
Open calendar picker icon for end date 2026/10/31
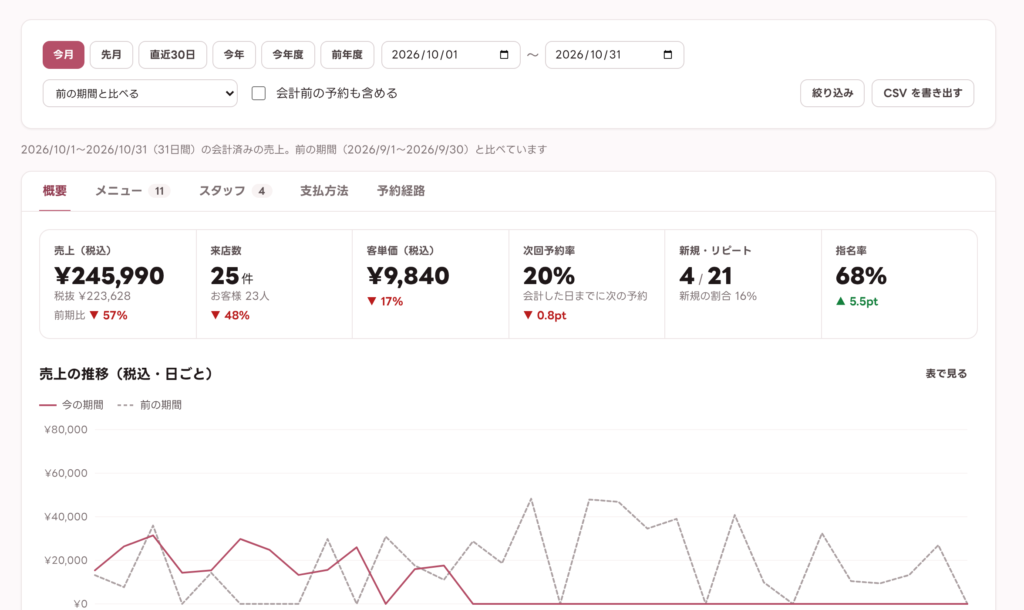667,55
